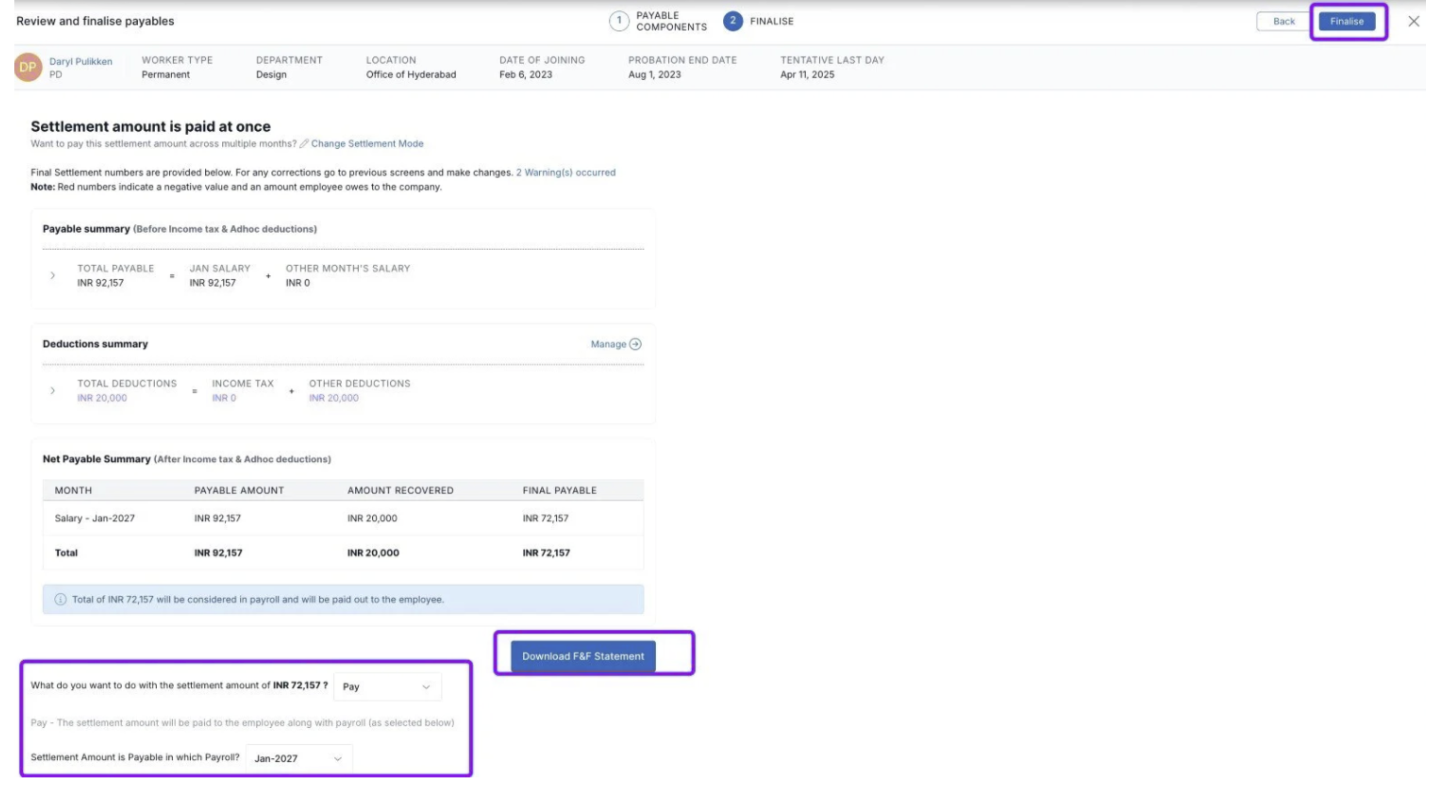Click the Manage deductions link
This screenshot has height=809, width=1430.
pyautogui.click(x=608, y=344)
